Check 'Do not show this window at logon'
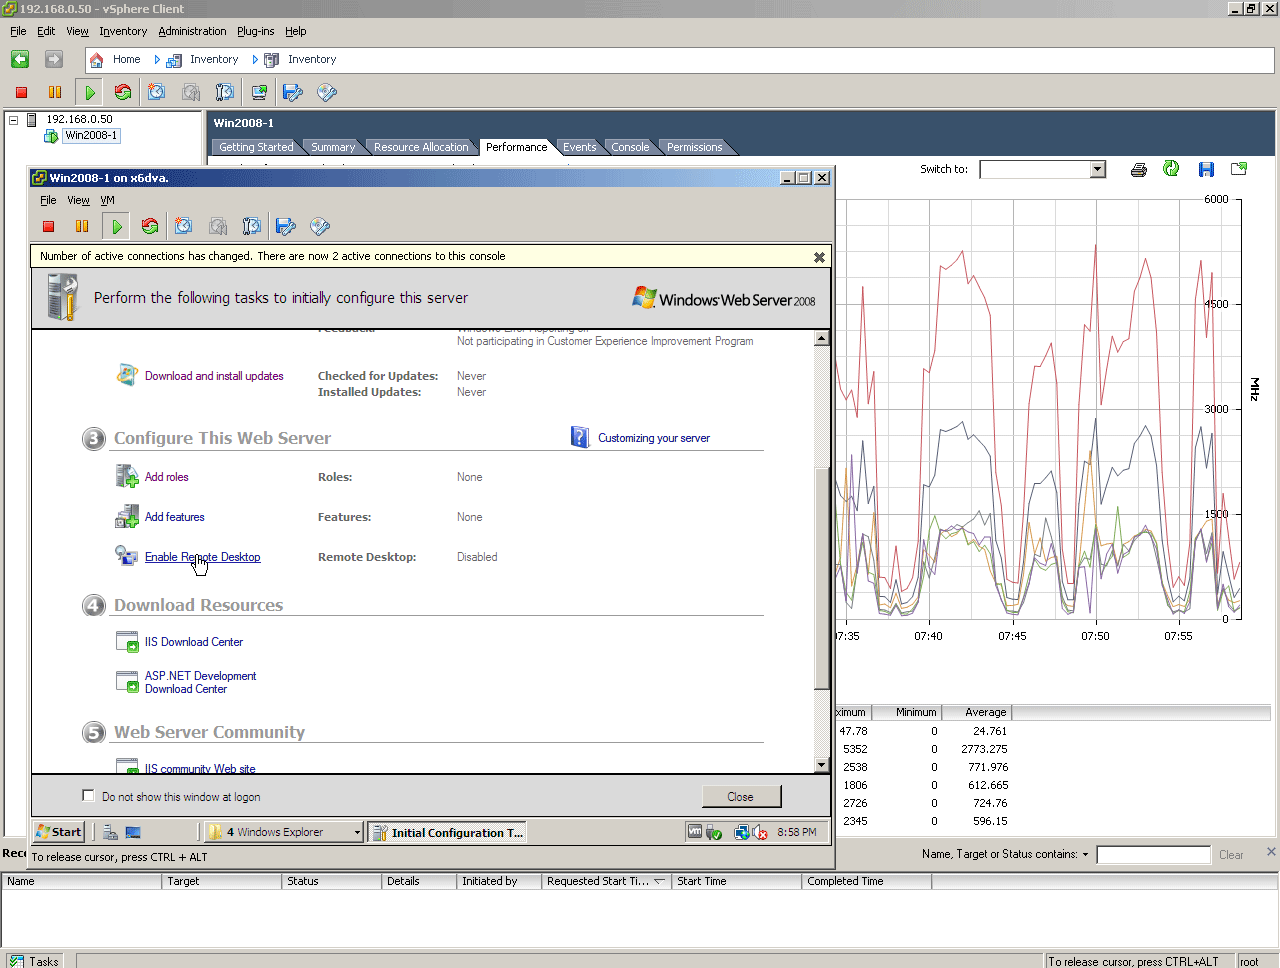This screenshot has width=1280, height=968. click(x=88, y=796)
